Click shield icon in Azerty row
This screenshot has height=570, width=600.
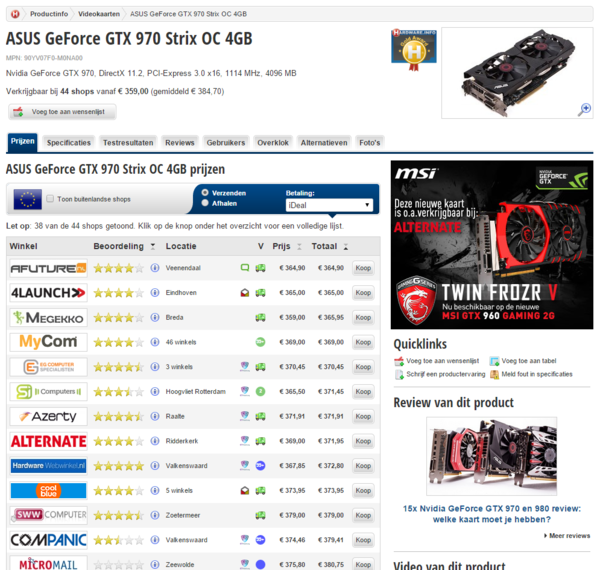click(x=245, y=416)
